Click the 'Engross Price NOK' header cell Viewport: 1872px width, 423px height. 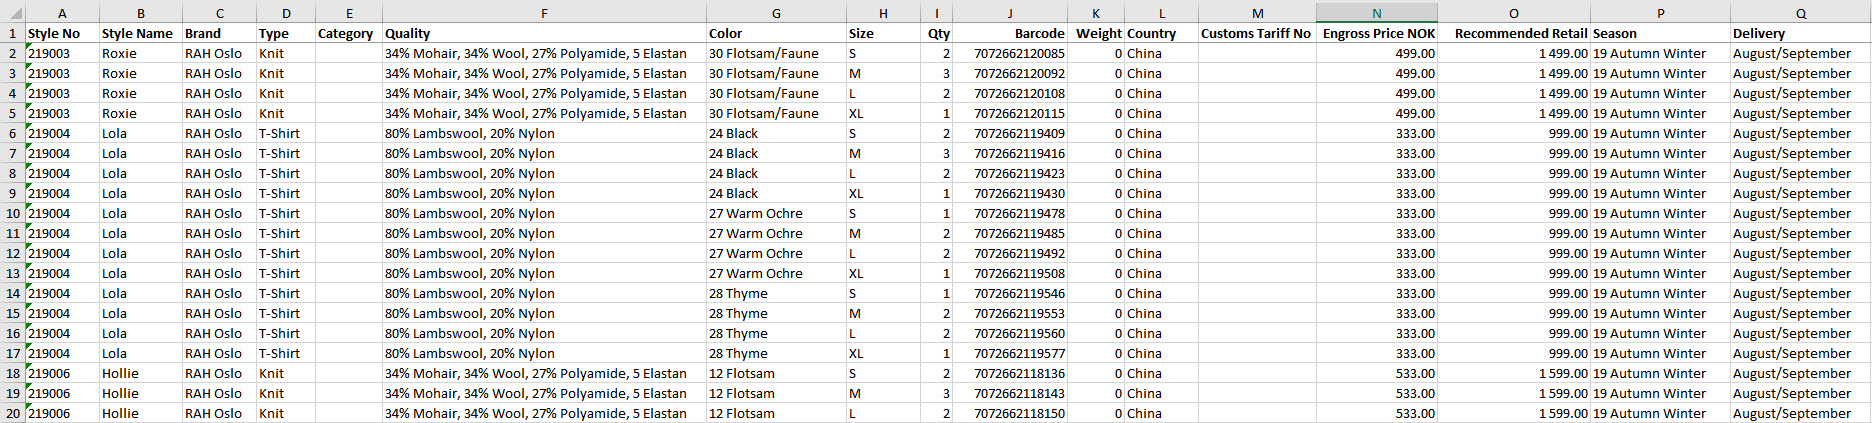coord(1377,33)
